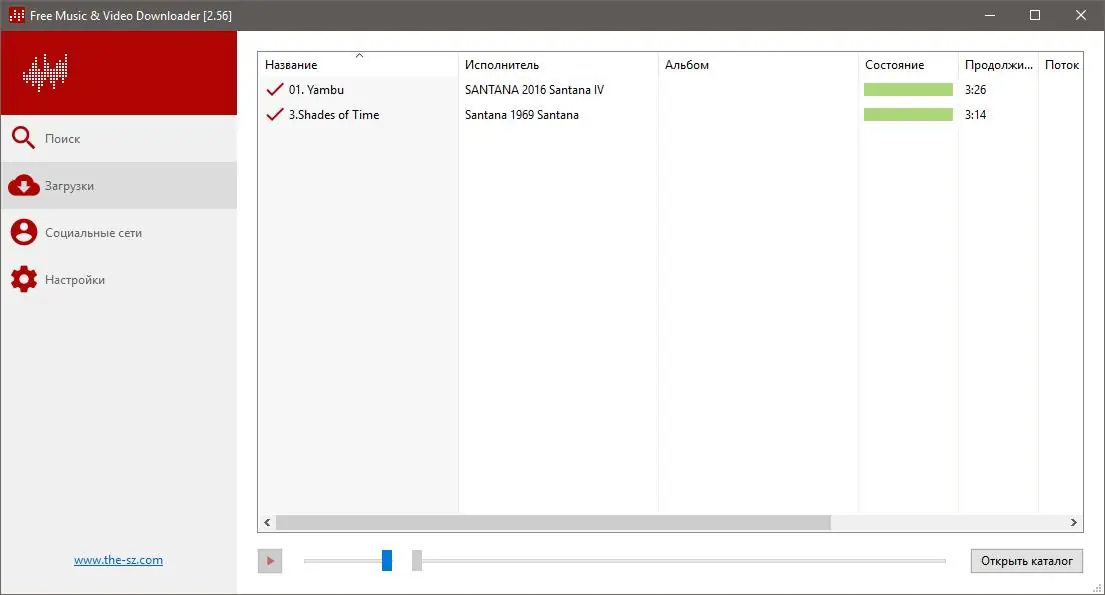Click the red gear settings icon
Viewport: 1105px width, 595px height.
(23, 279)
